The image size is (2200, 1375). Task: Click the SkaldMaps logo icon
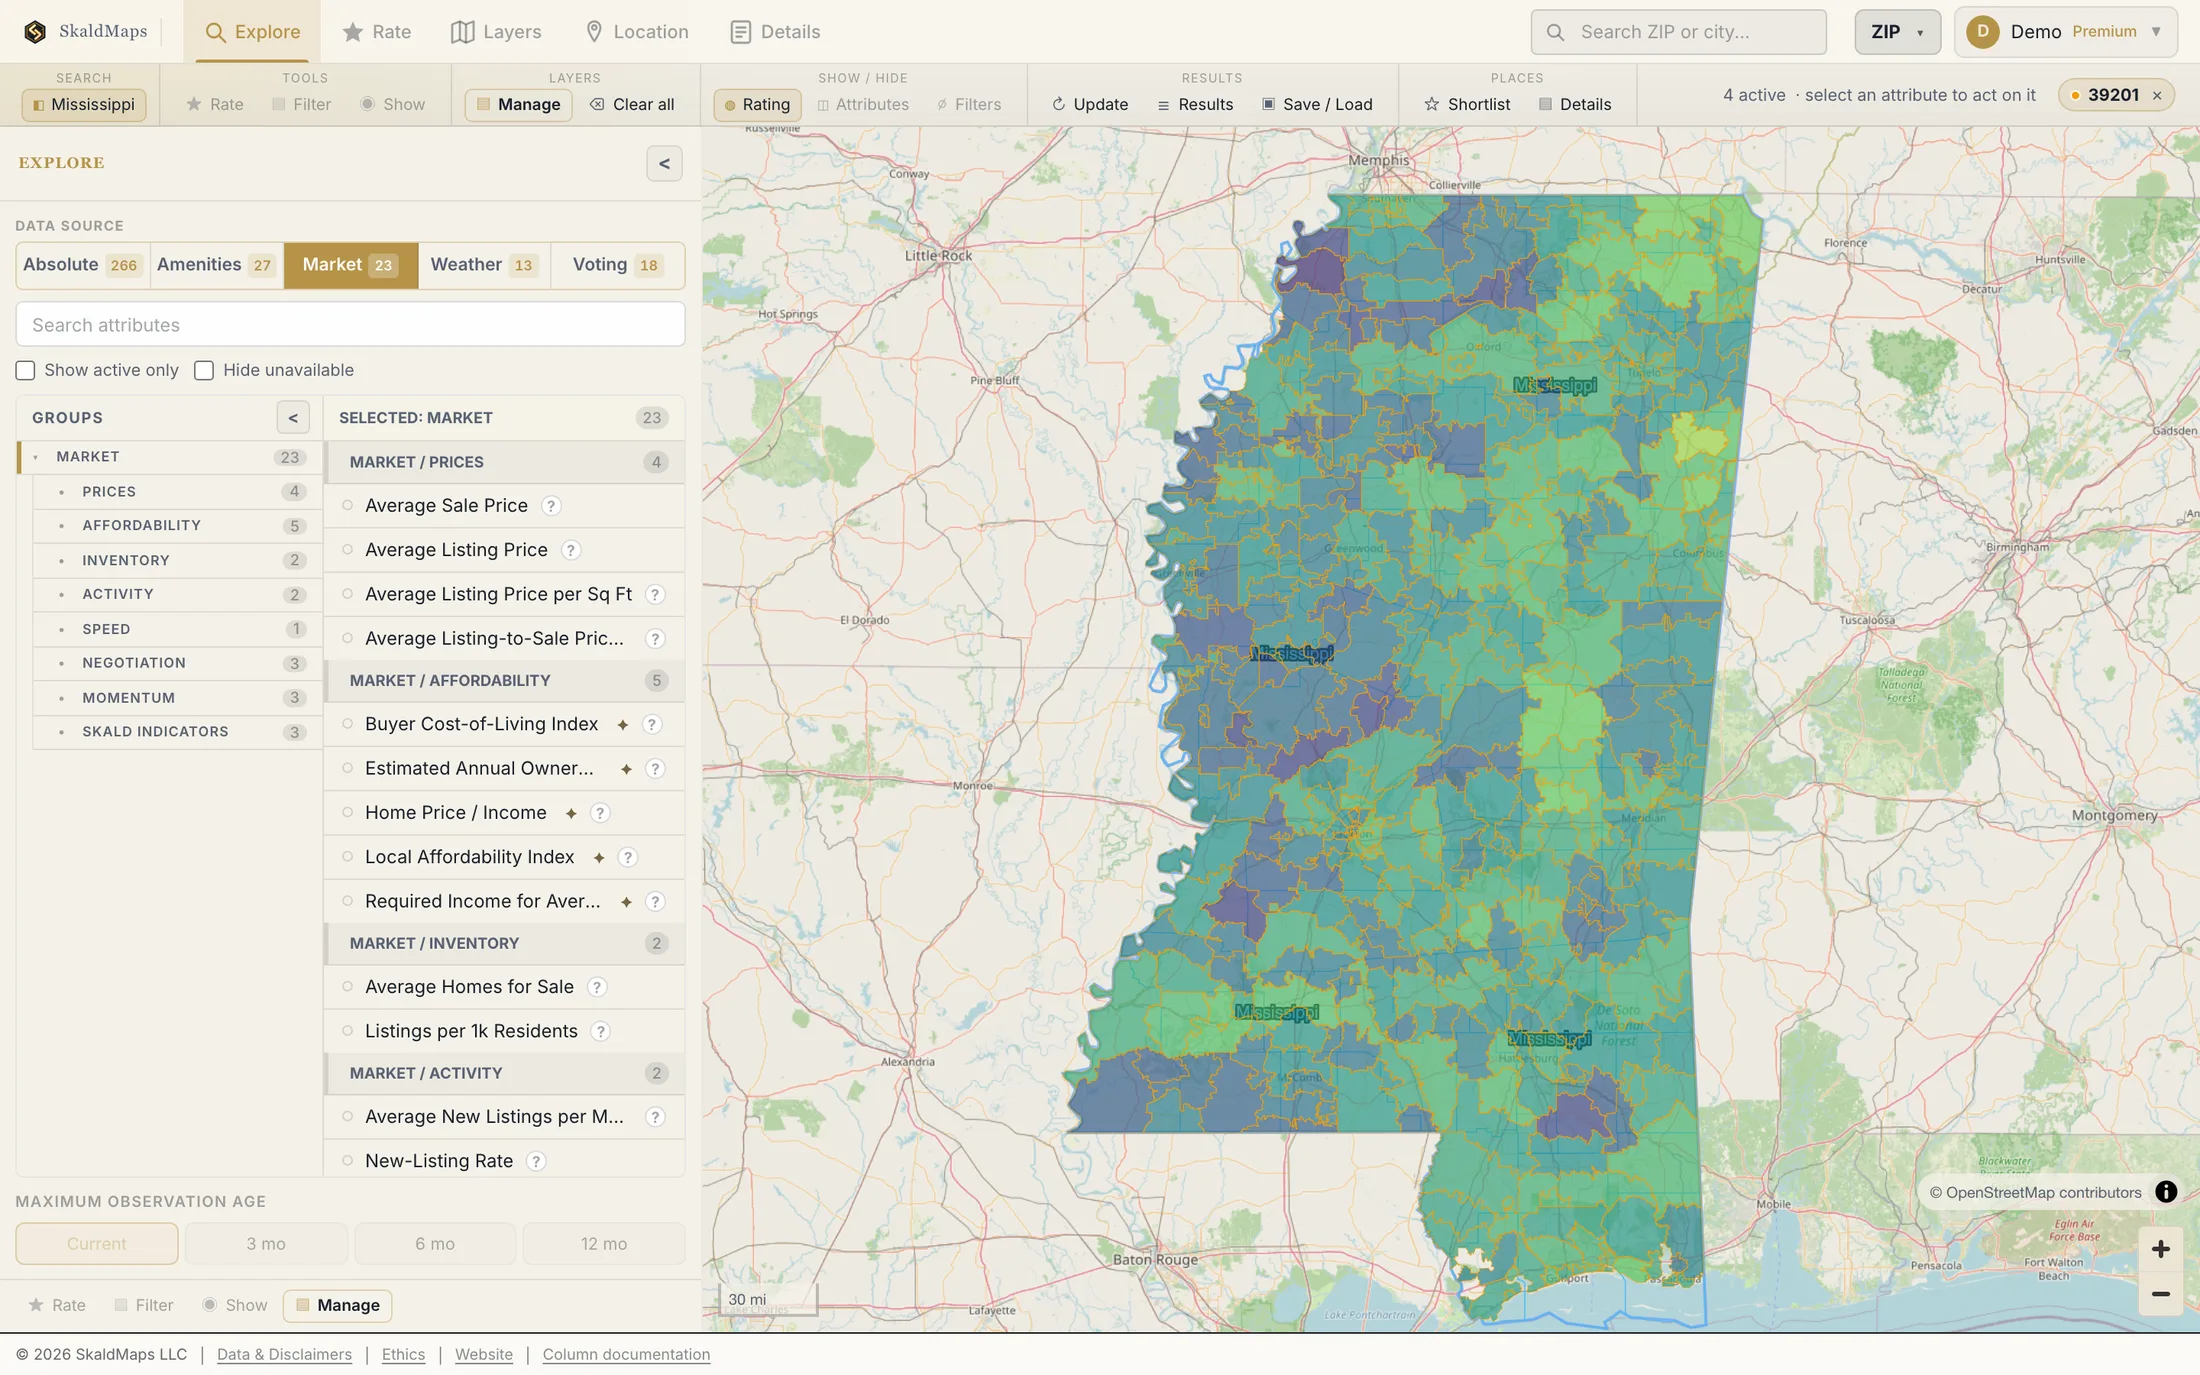click(x=35, y=32)
